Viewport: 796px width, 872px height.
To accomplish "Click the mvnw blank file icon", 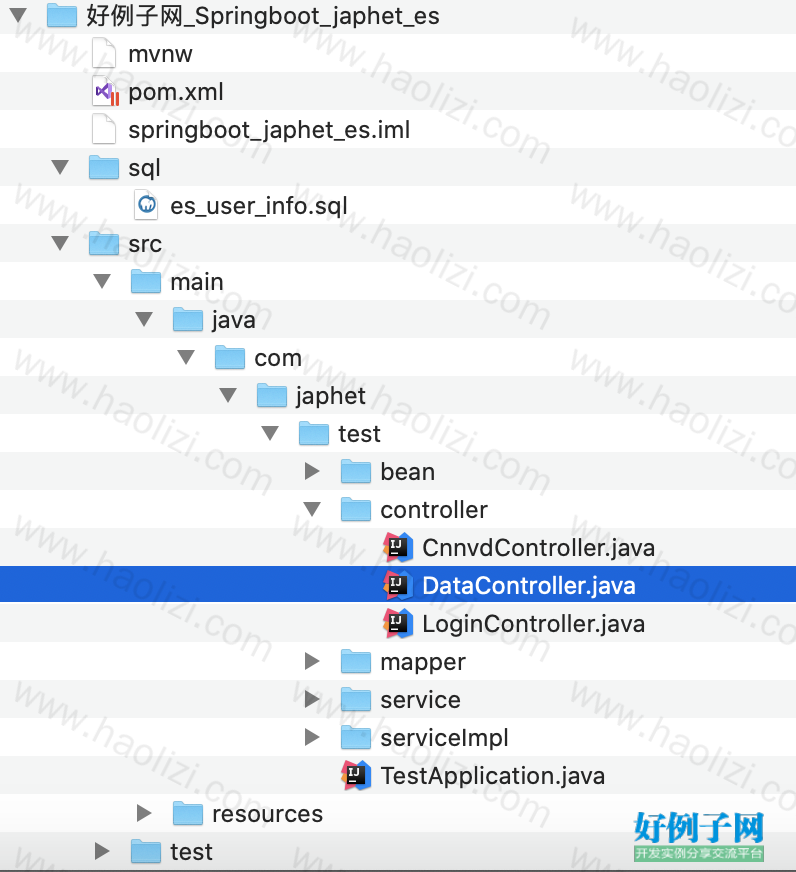I will point(104,53).
